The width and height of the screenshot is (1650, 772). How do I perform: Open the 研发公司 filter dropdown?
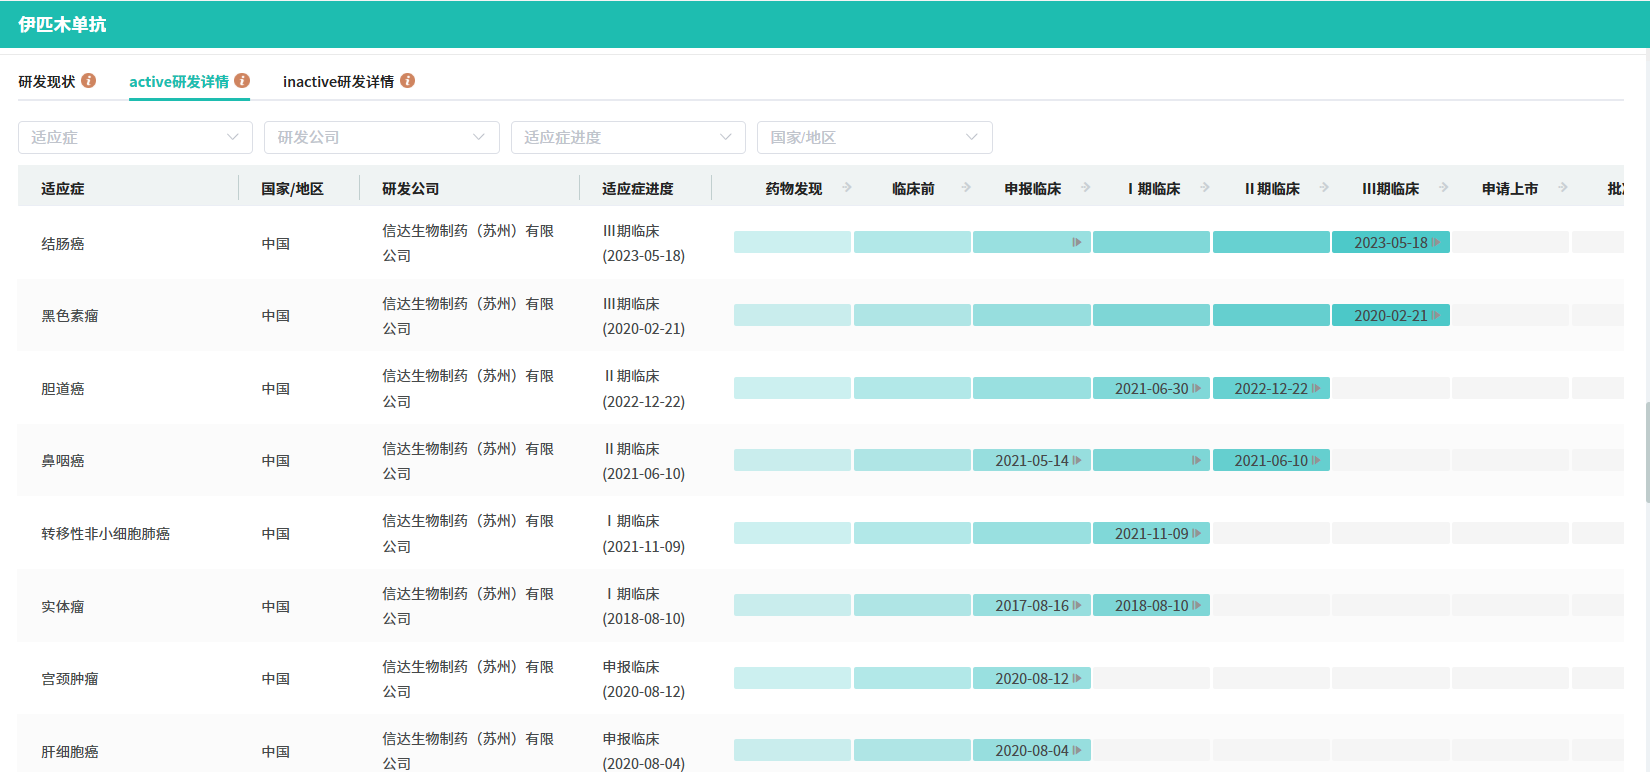pos(381,138)
